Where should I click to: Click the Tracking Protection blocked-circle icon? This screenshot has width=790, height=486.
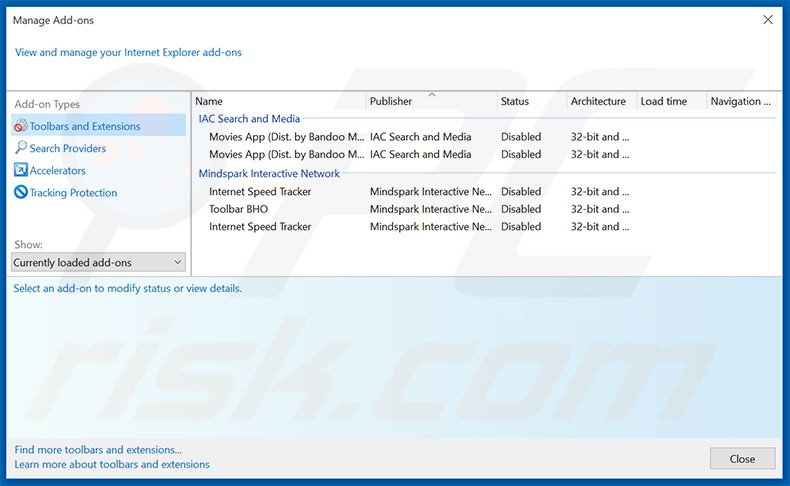[x=21, y=192]
